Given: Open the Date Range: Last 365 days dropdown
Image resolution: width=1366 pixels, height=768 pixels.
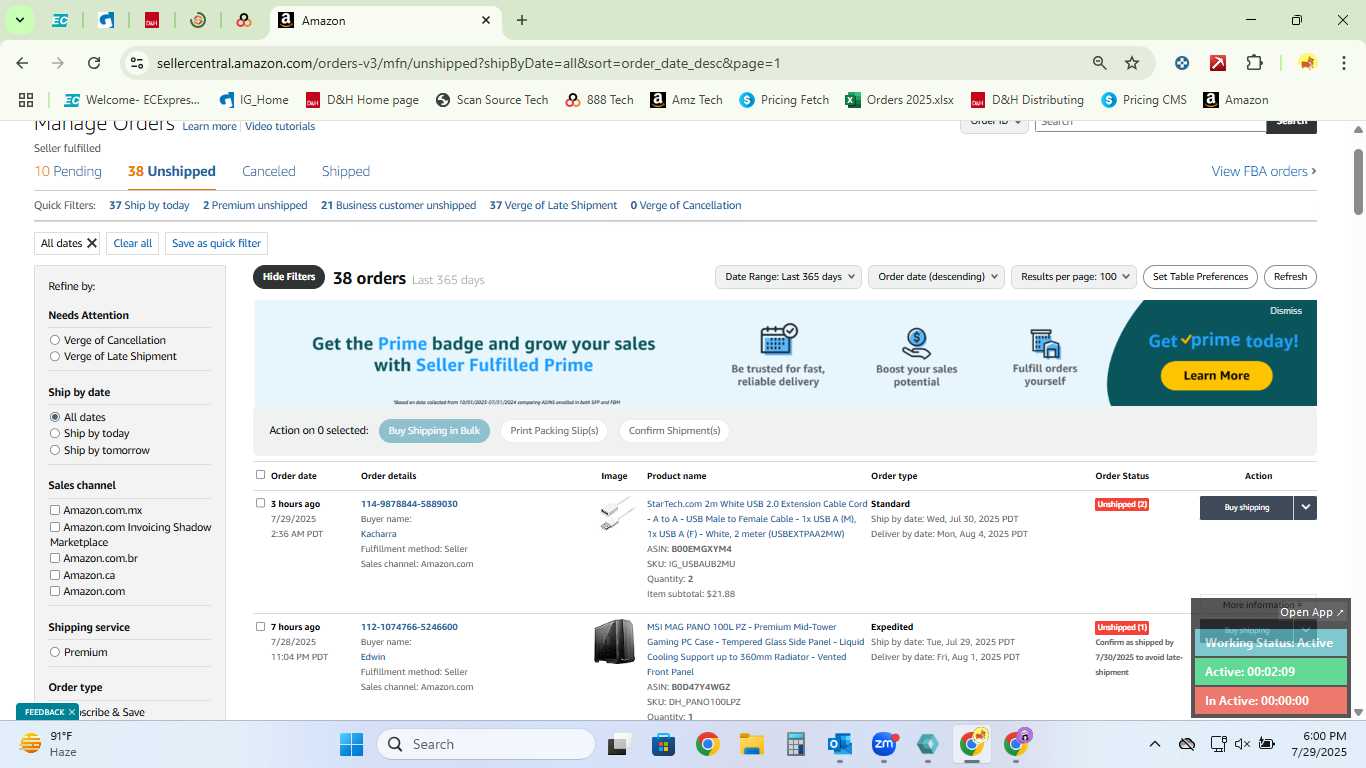Looking at the screenshot, I should click(x=790, y=277).
